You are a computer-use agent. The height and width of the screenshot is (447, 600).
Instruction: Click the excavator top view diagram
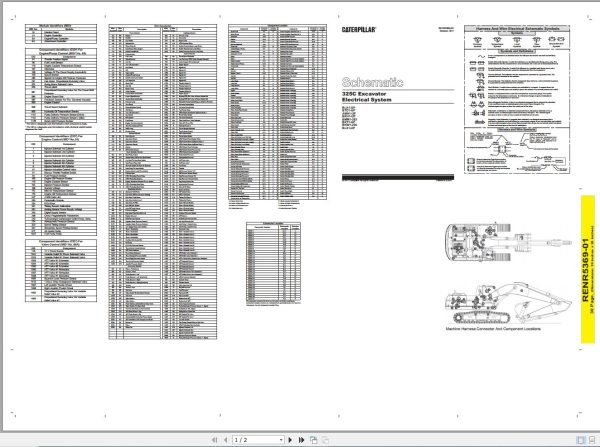pyautogui.click(x=508, y=242)
